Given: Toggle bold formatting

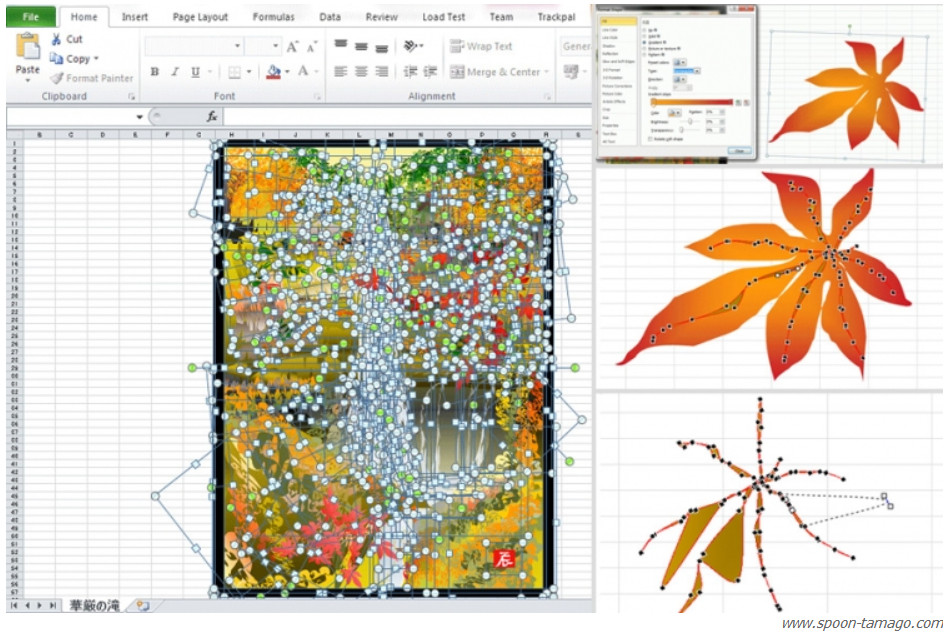Looking at the screenshot, I should point(155,72).
